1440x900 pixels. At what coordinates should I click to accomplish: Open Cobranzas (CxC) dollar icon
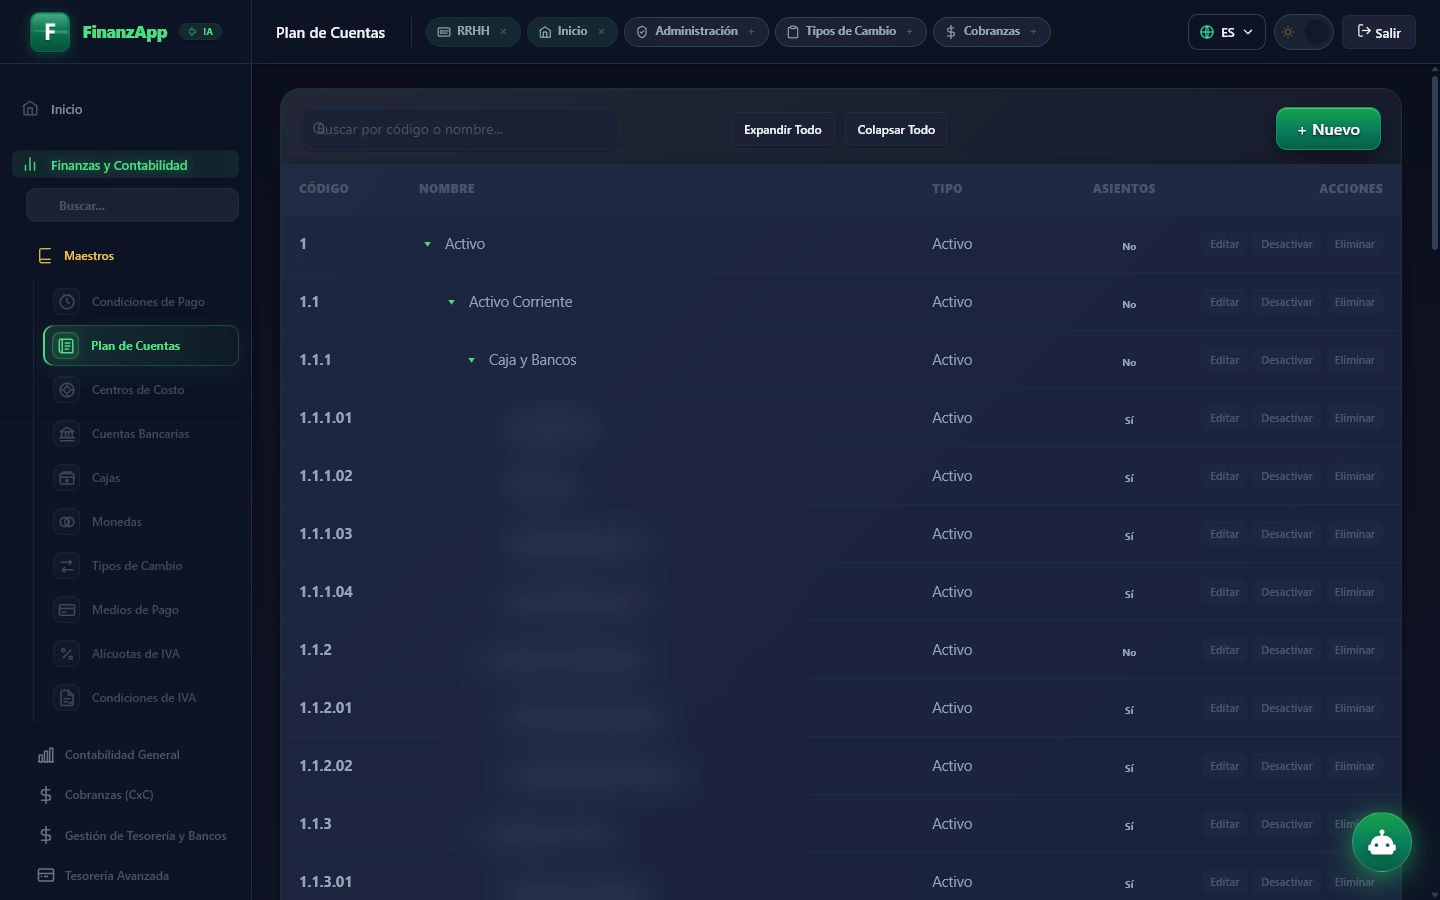(x=46, y=795)
